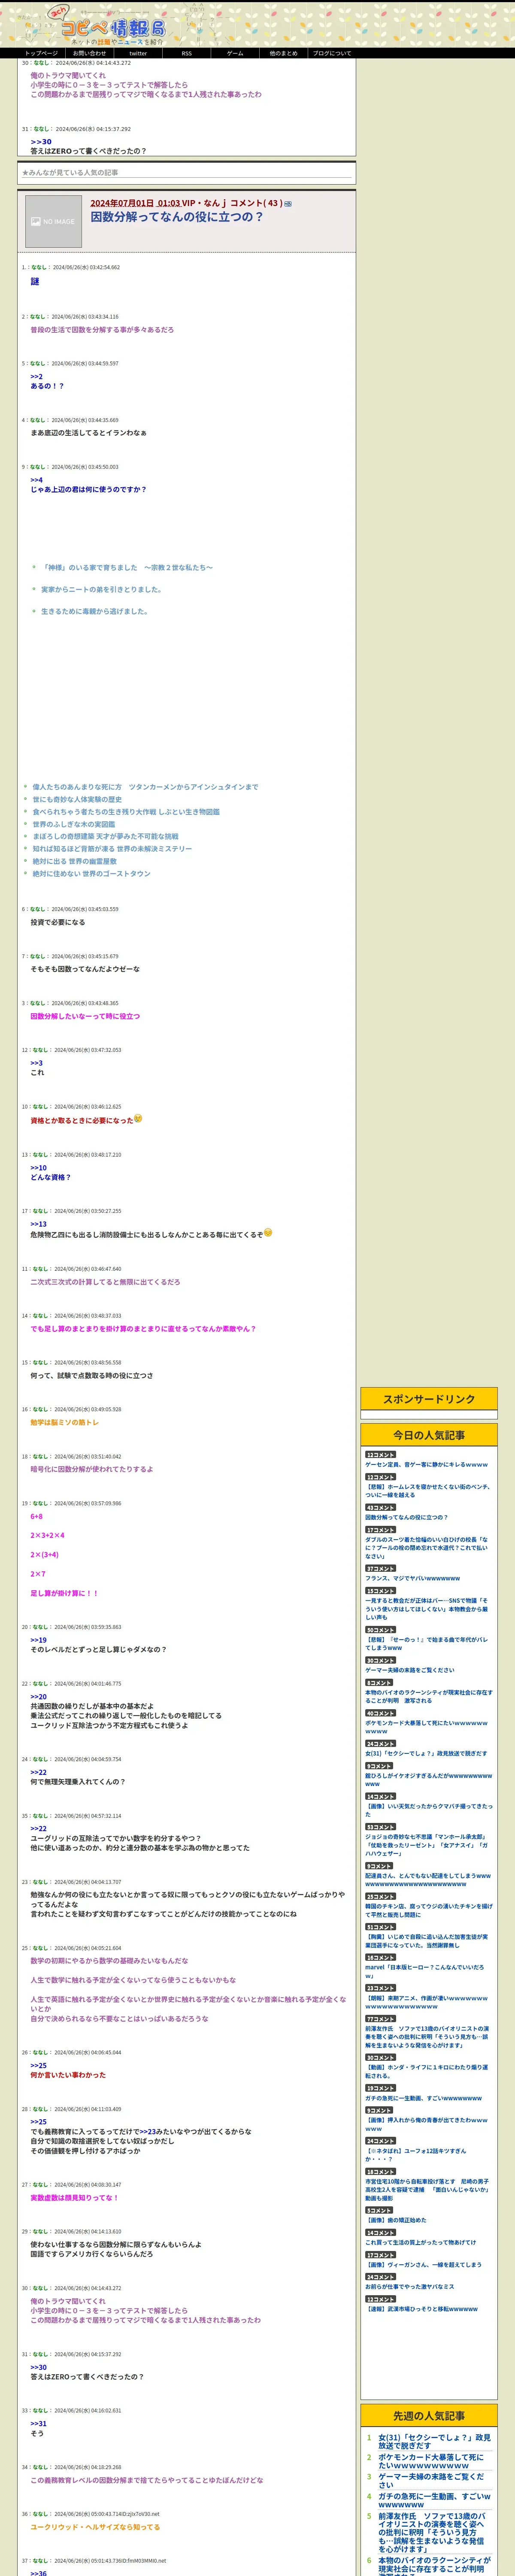The height and width of the screenshot is (2576, 515).
Task: Open sidebar article ゲーセン定員、音ゲー客に静かにキレる
Action: (427, 1465)
